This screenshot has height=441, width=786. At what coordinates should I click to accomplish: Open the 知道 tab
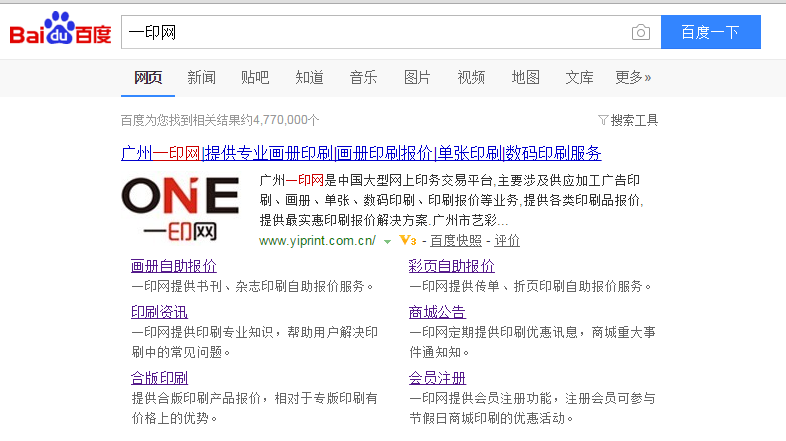309,78
